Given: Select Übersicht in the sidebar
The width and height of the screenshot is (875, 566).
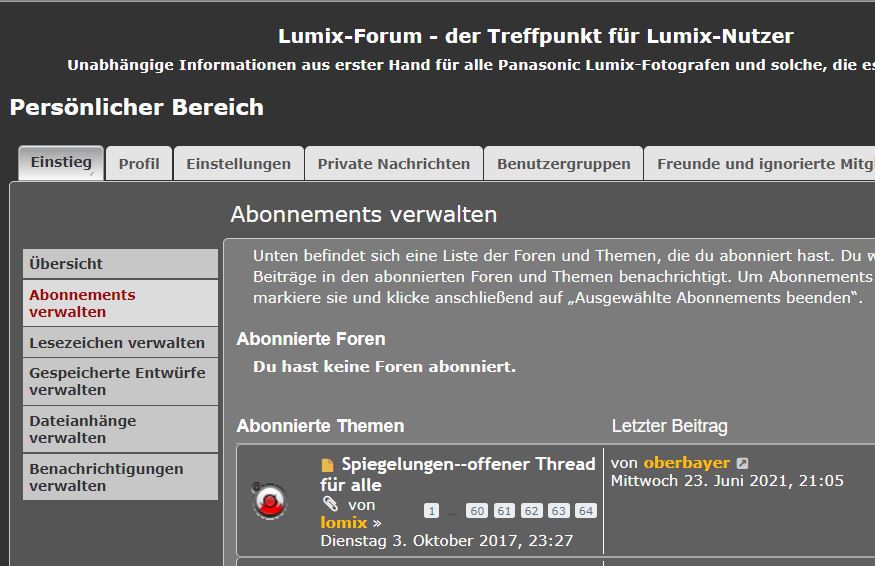Looking at the screenshot, I should tap(121, 263).
